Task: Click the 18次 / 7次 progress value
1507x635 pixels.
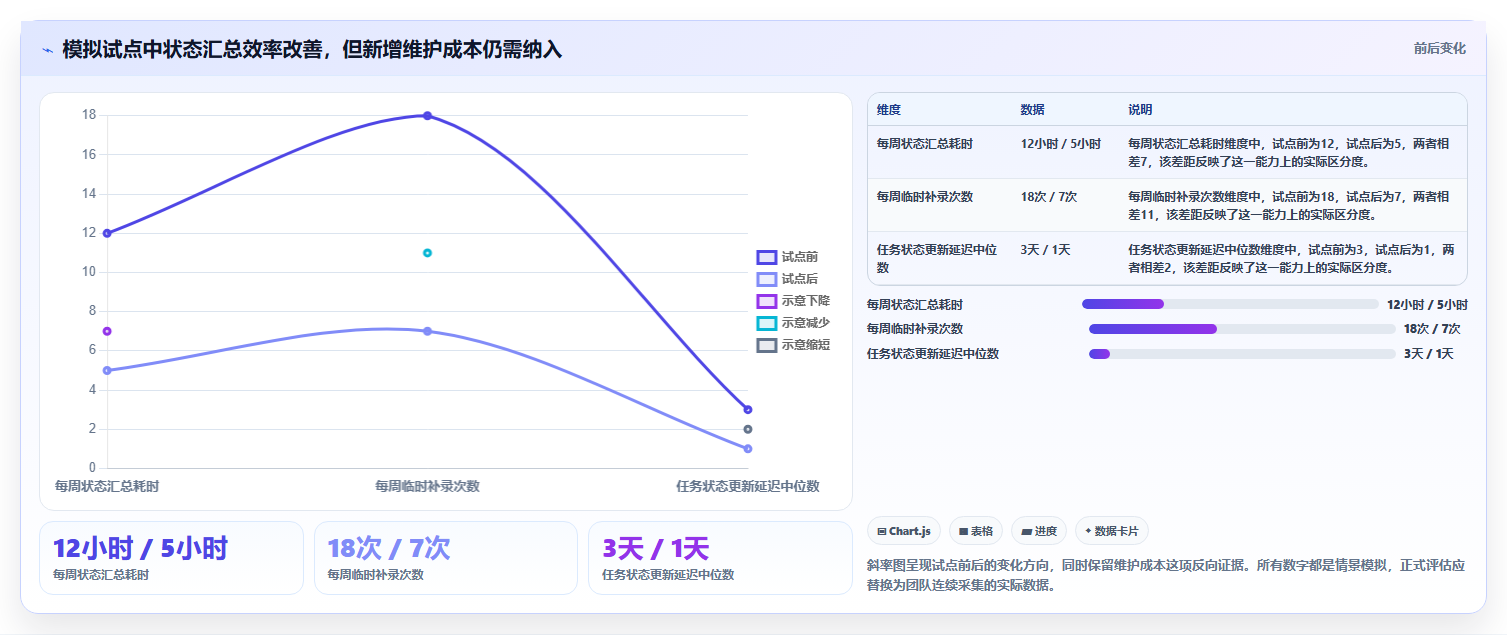Action: pos(1432,329)
